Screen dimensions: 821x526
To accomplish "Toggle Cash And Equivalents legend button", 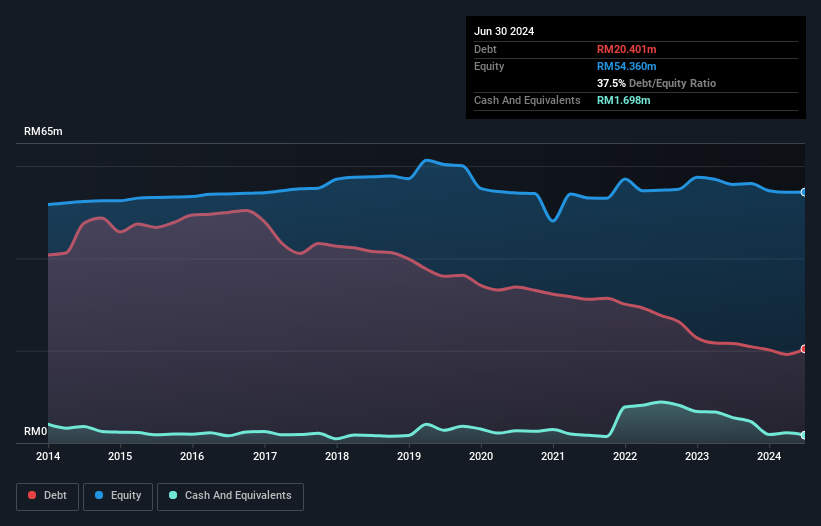I will [x=230, y=496].
